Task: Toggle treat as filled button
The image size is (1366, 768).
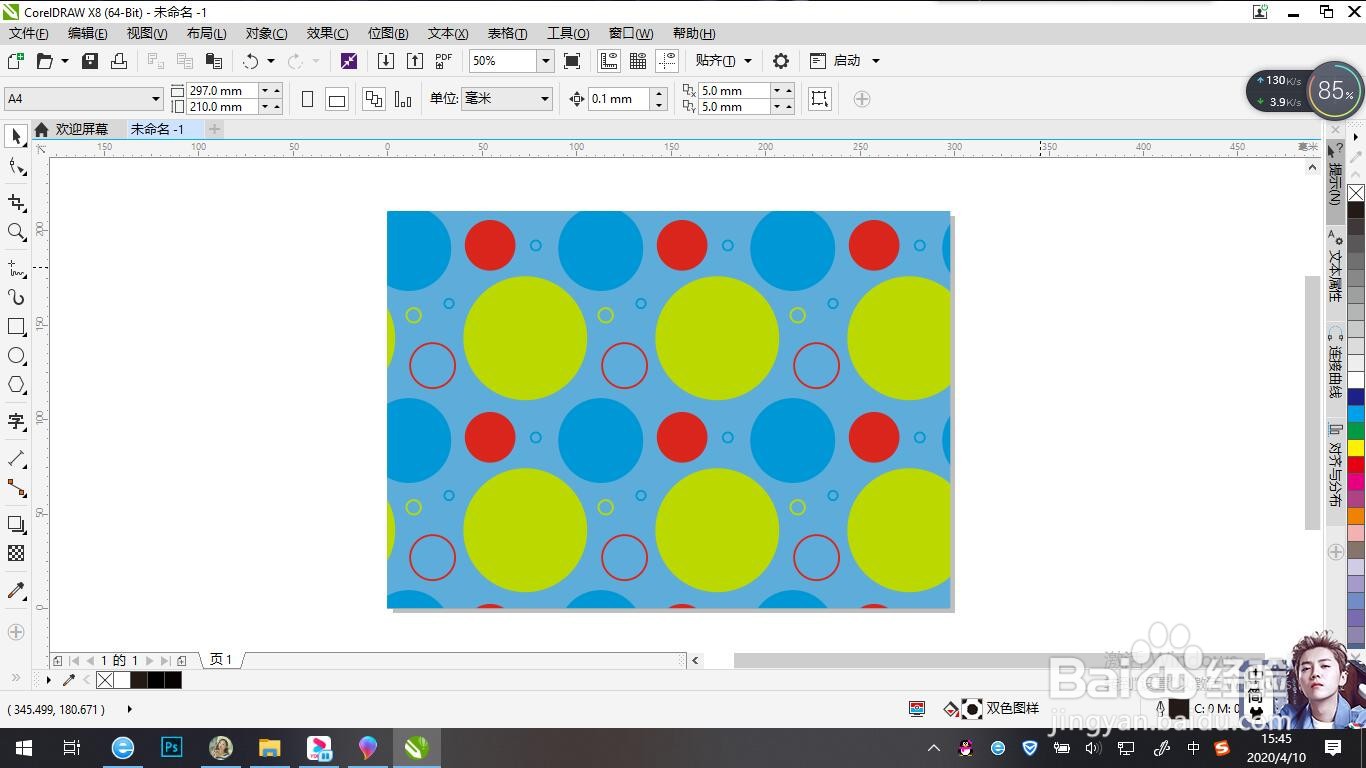Action: tap(819, 99)
